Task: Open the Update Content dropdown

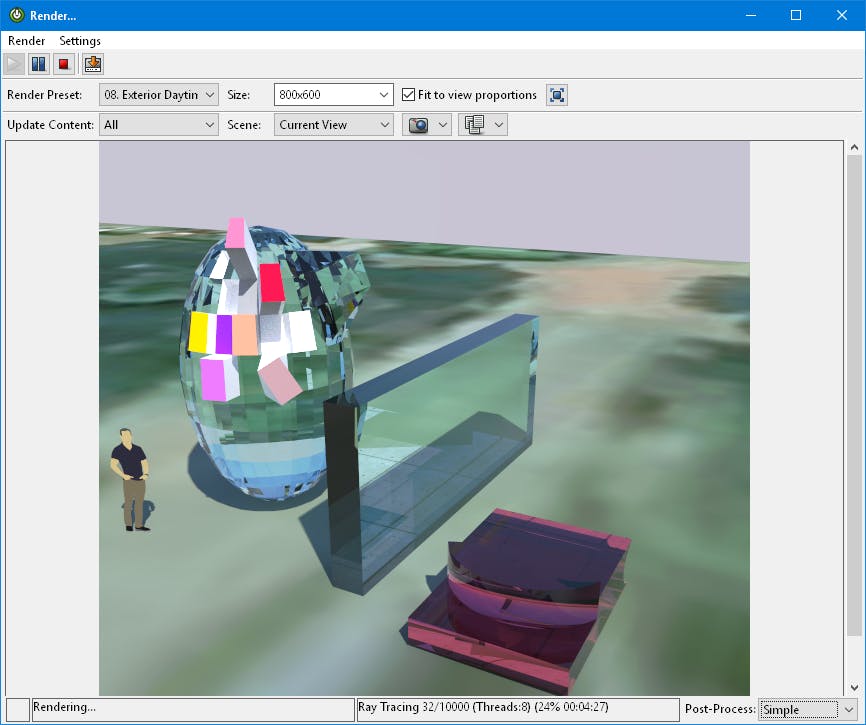Action: 158,125
